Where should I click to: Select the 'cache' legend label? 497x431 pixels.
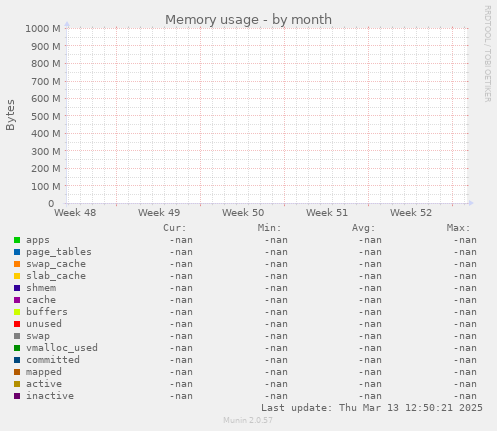[x=41, y=300]
